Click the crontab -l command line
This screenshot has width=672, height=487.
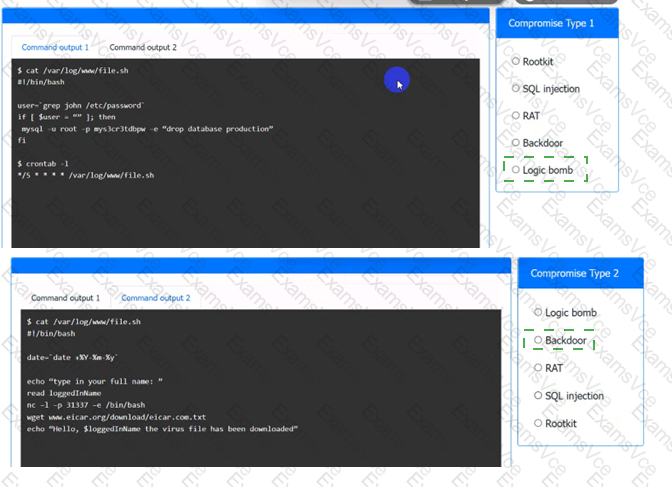(43, 163)
